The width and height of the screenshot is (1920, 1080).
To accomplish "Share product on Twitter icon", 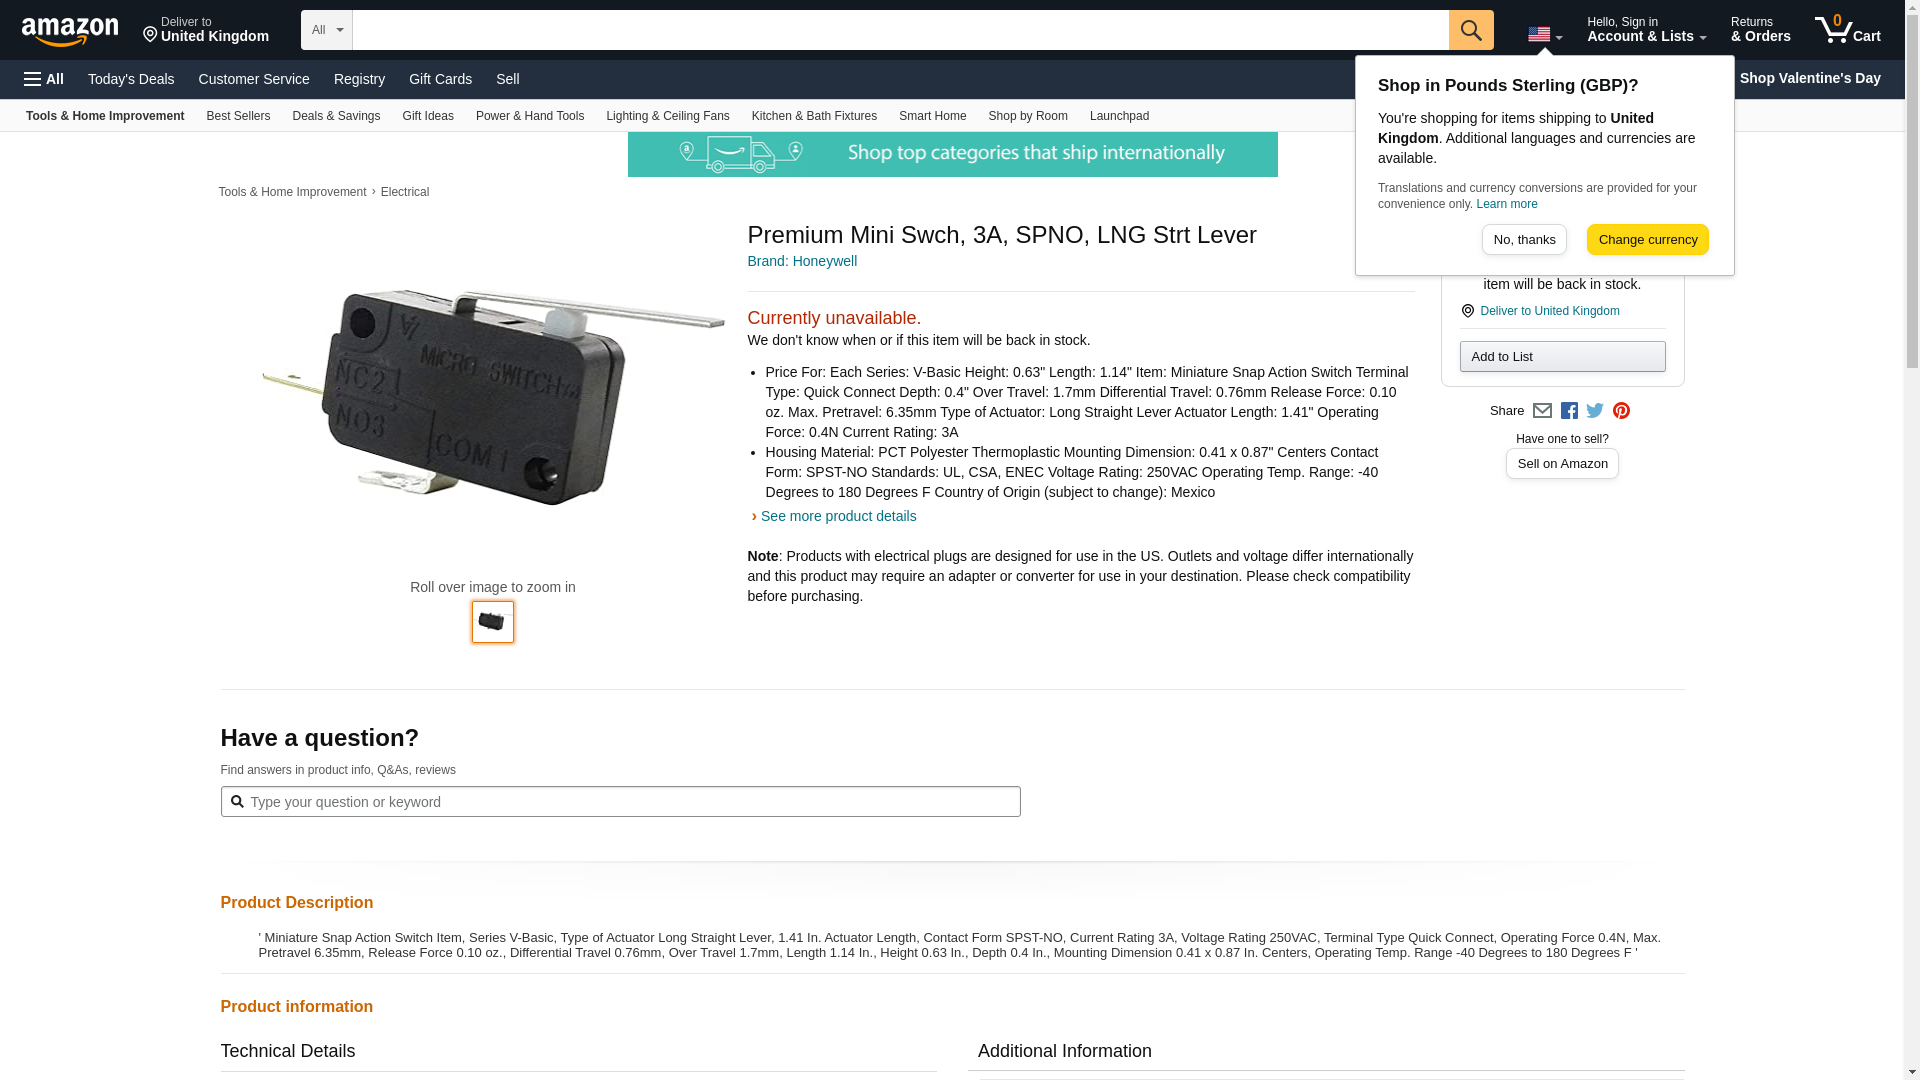I will (x=1595, y=411).
